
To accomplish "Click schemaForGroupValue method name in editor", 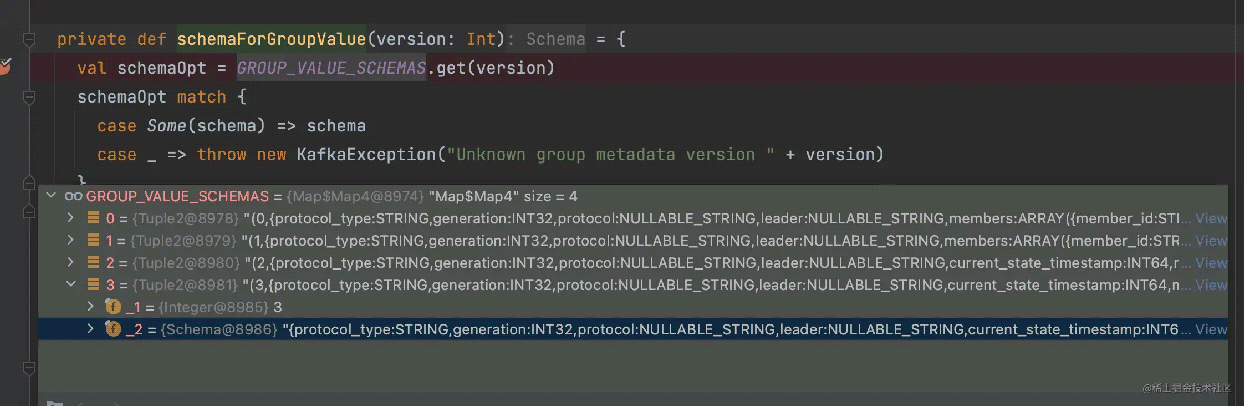I will point(271,40).
